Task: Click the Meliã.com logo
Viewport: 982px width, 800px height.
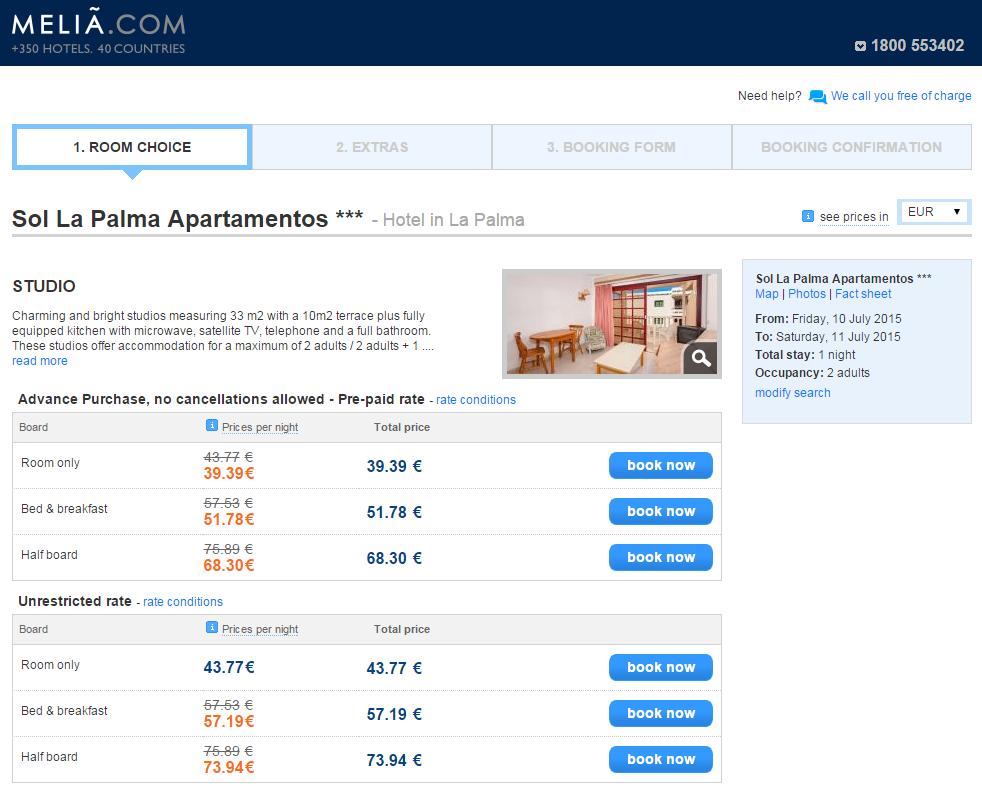Action: click(99, 33)
